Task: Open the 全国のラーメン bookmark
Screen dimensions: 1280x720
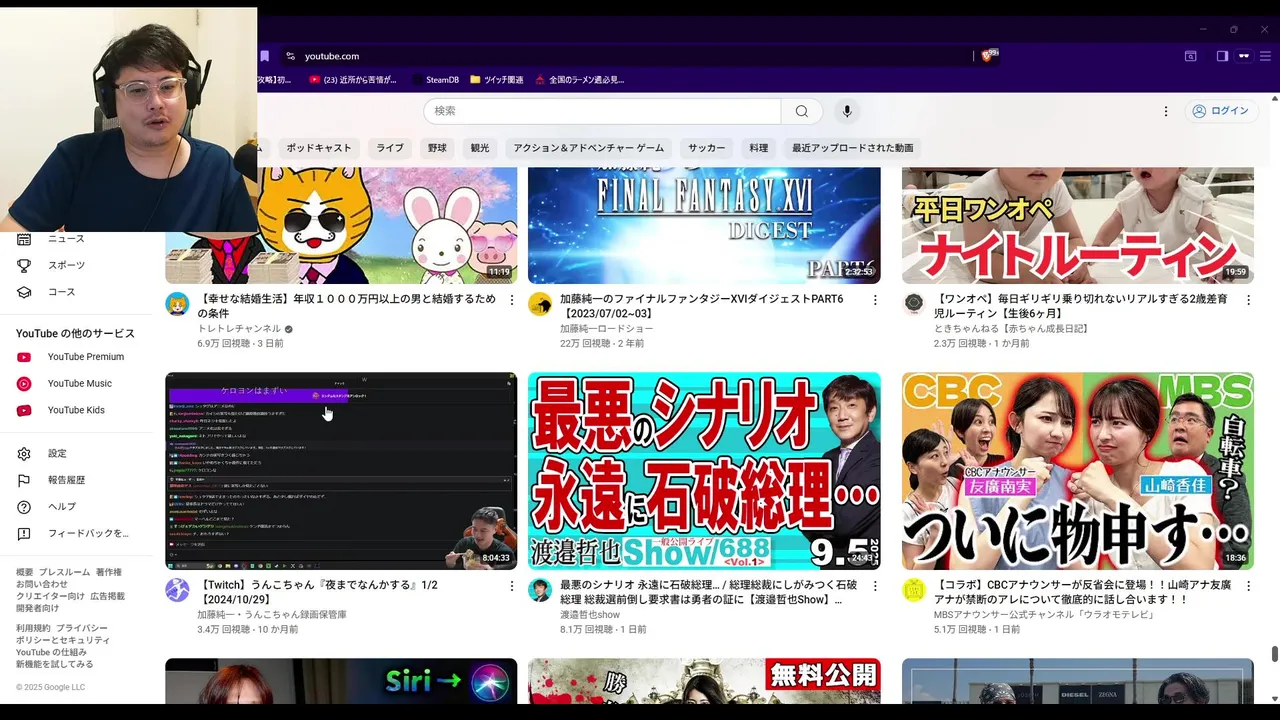Action: [x=580, y=80]
